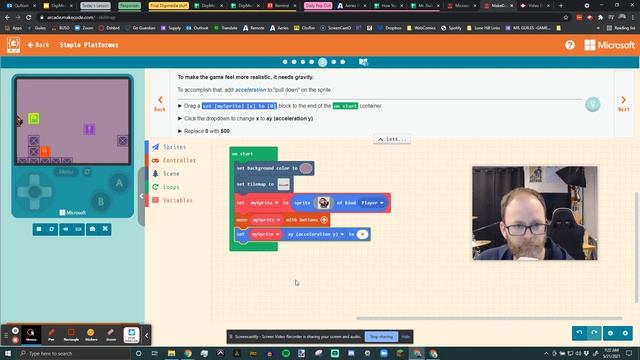Image resolution: width=640 pixels, height=360 pixels.
Task: Jump to the second tutorial step dot
Action: tap(294, 62)
